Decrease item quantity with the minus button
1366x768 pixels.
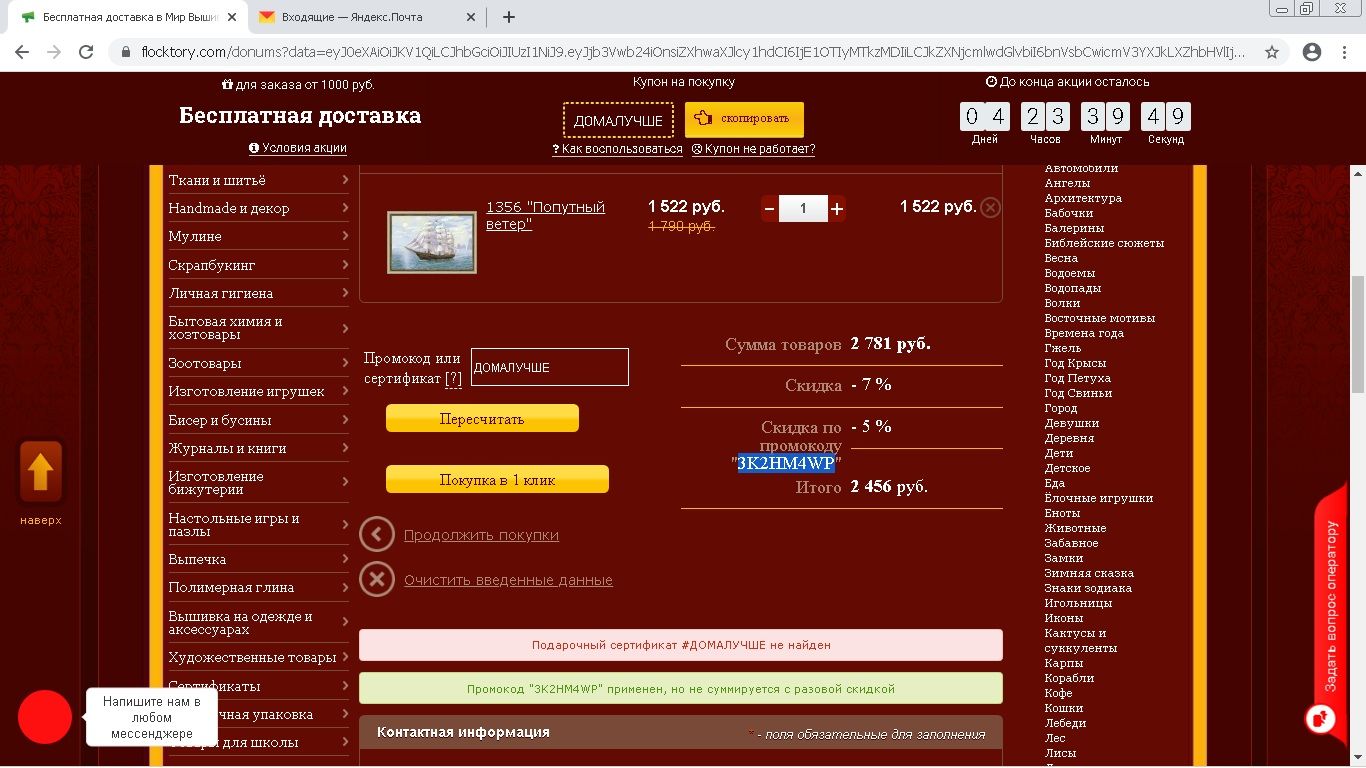click(769, 209)
